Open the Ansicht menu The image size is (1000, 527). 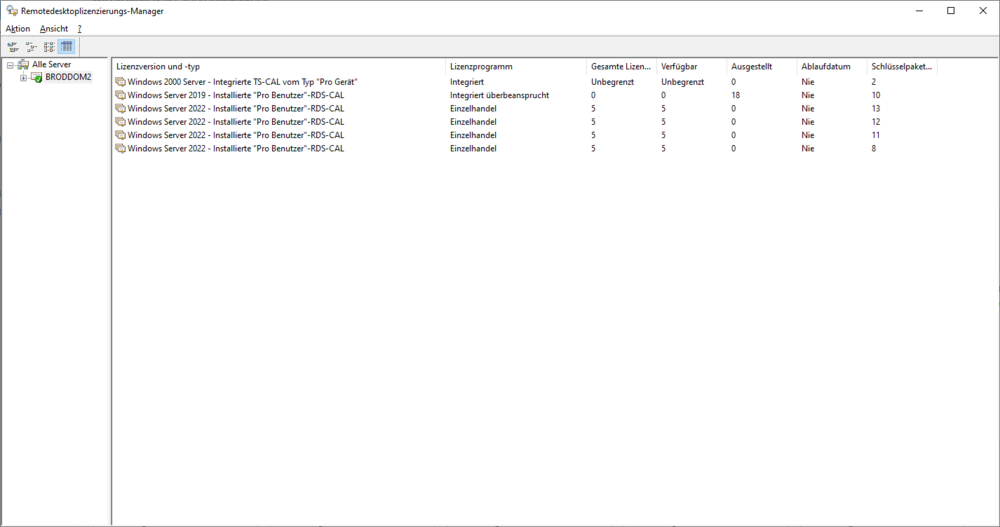(x=54, y=29)
